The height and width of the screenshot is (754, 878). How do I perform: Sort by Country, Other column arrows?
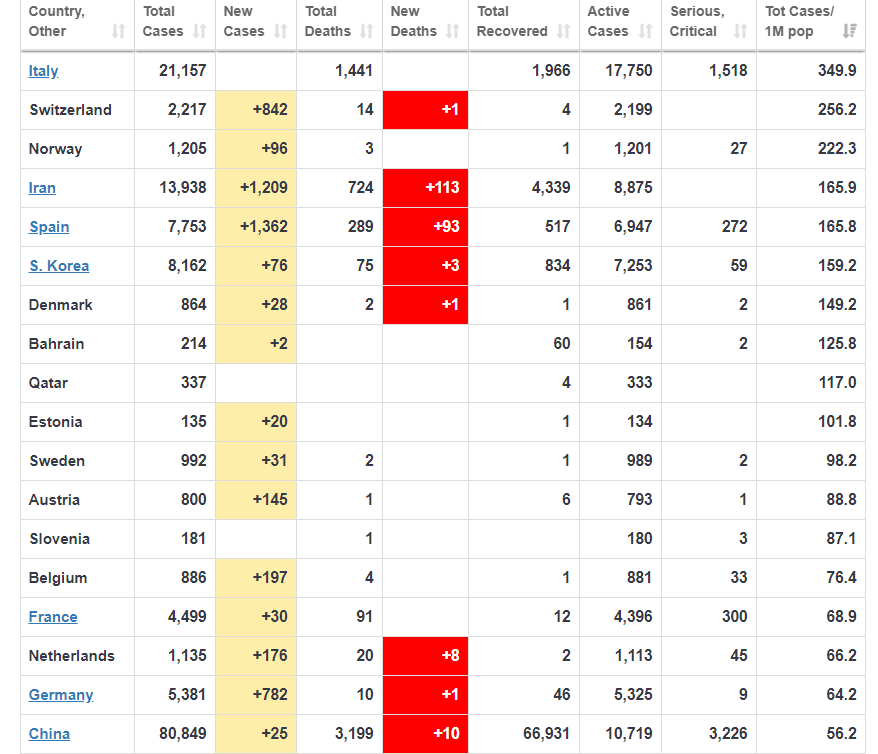(x=119, y=31)
